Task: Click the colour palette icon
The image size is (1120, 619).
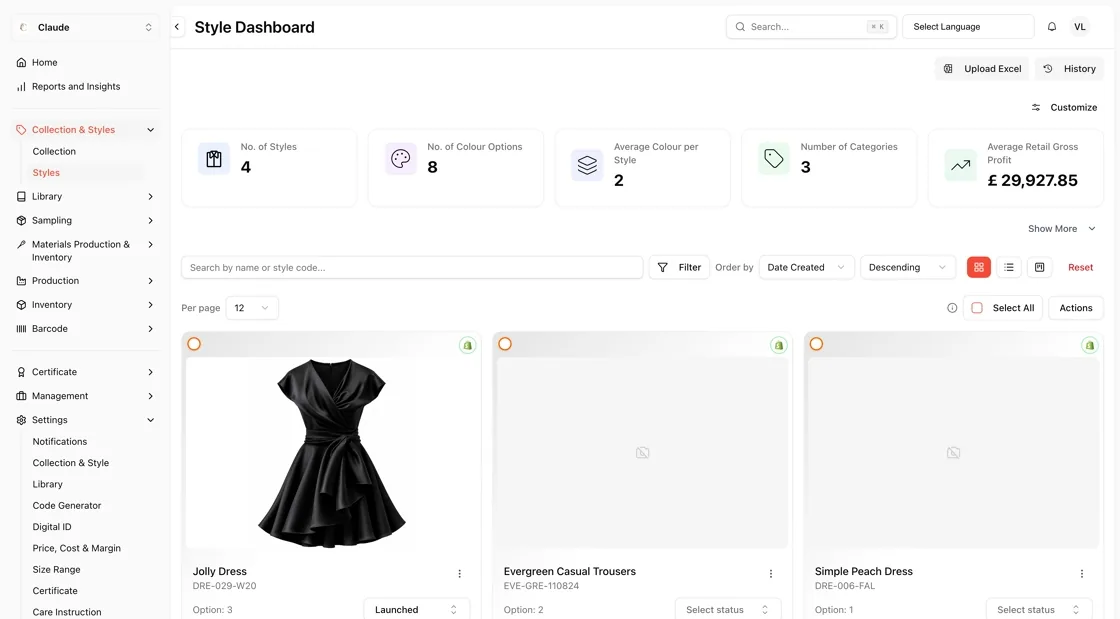Action: click(401, 158)
